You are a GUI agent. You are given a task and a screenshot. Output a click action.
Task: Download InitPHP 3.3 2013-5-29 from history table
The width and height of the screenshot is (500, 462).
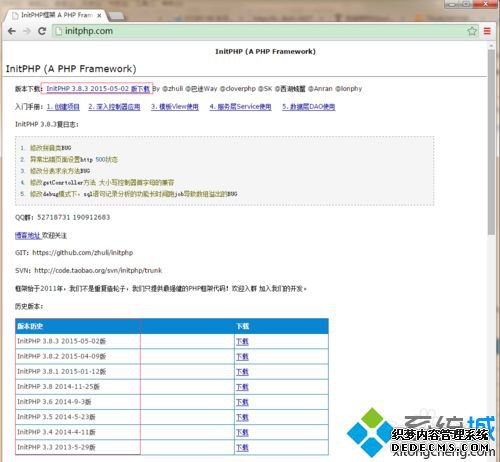pyautogui.click(x=242, y=448)
